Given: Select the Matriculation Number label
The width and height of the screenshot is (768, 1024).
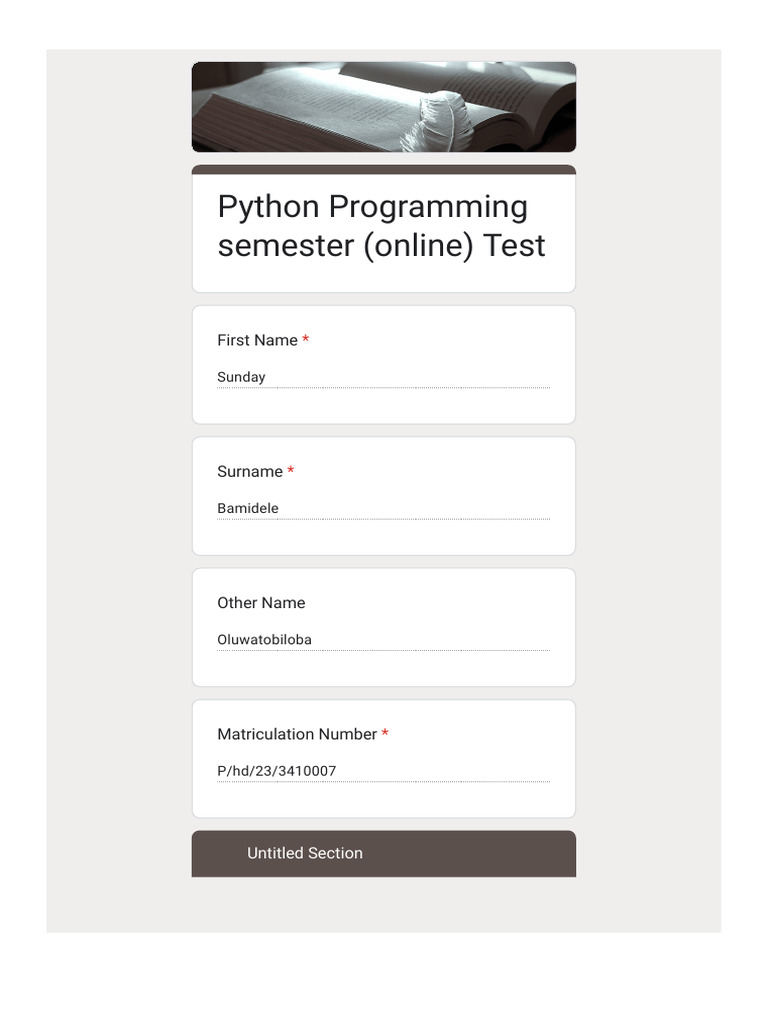Looking at the screenshot, I should 297,734.
